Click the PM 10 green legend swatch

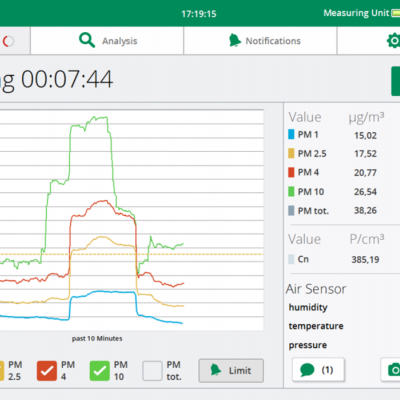point(291,192)
